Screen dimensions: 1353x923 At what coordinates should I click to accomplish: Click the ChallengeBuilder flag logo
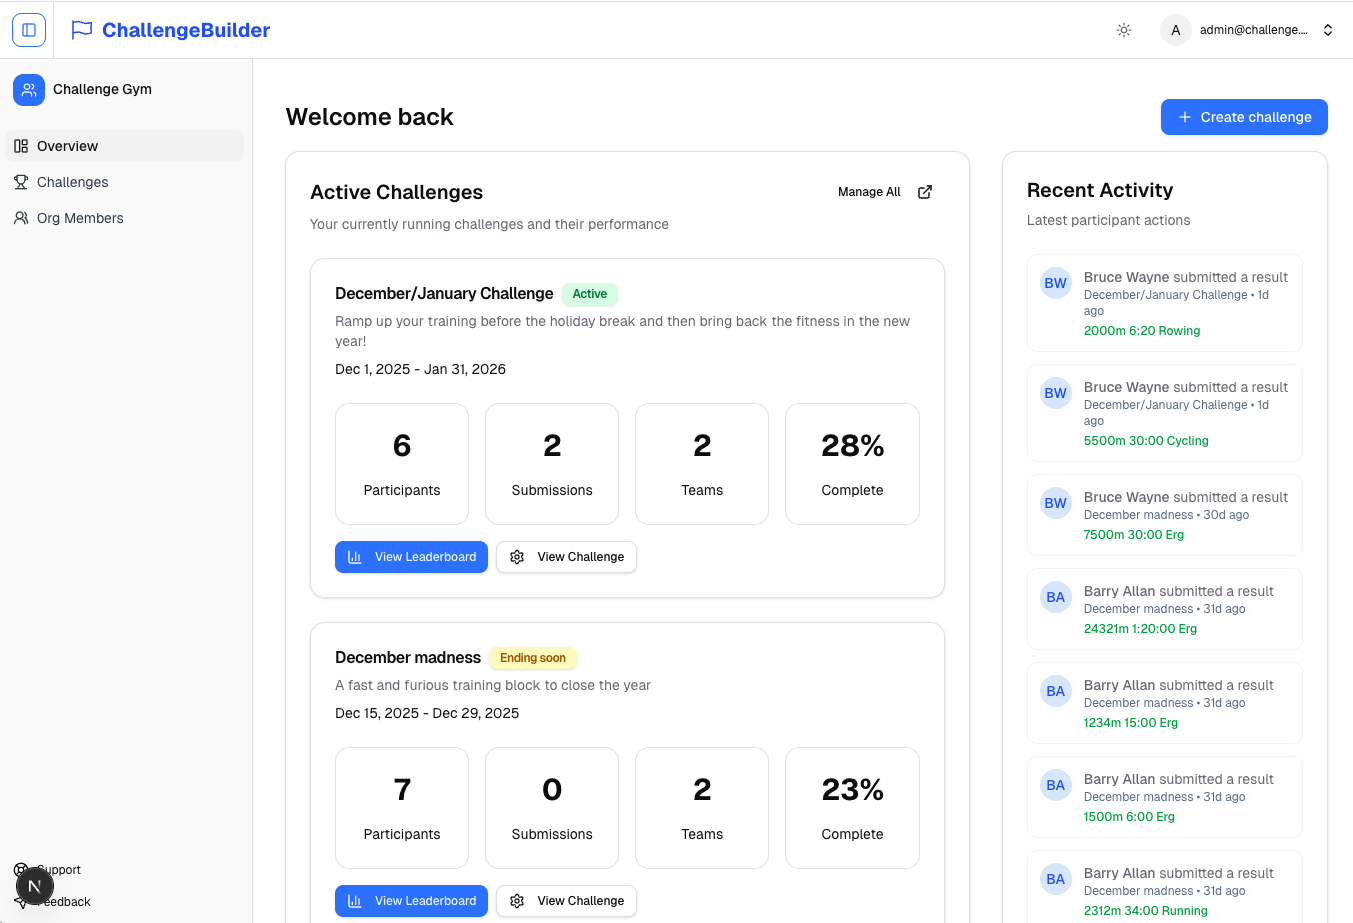click(x=82, y=30)
